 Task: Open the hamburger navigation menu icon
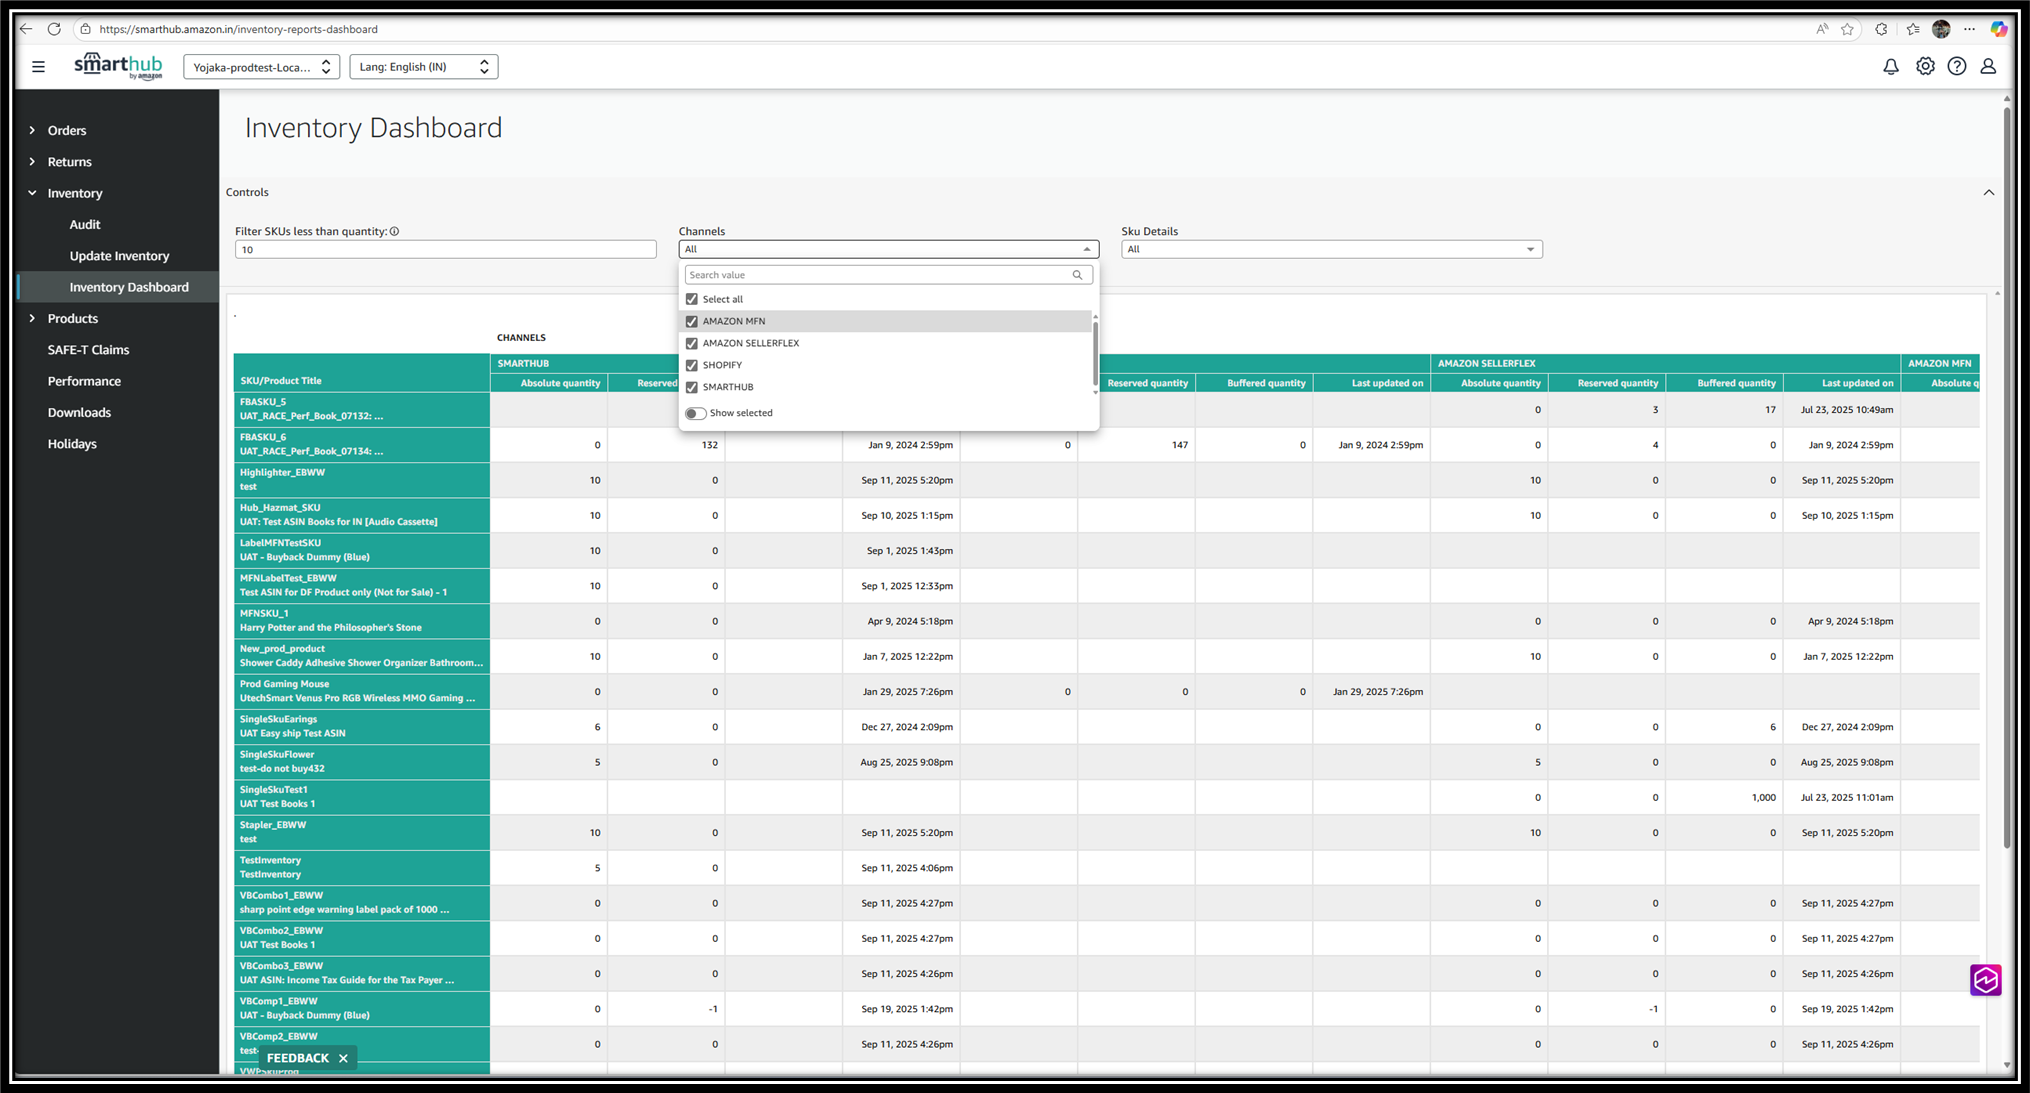38,67
